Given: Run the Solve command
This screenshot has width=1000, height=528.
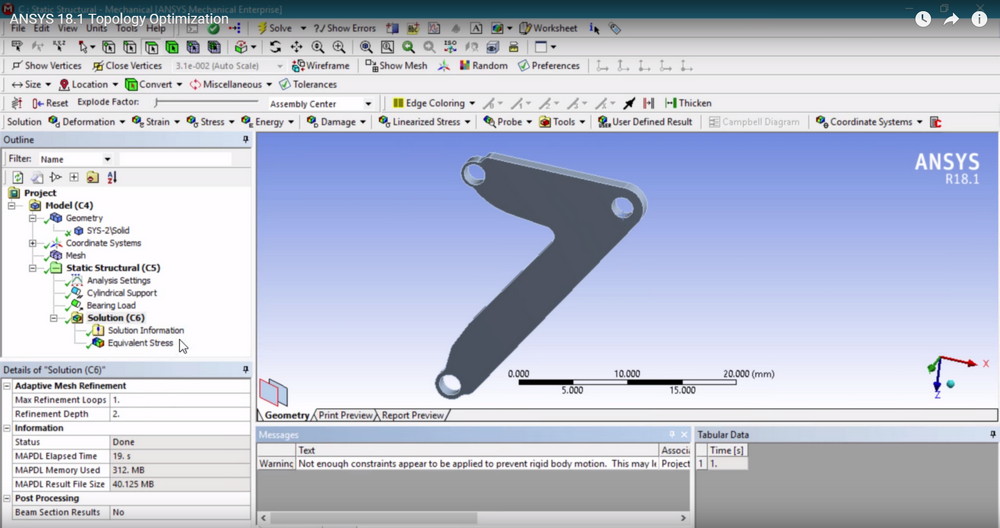Looking at the screenshot, I should pyautogui.click(x=274, y=28).
